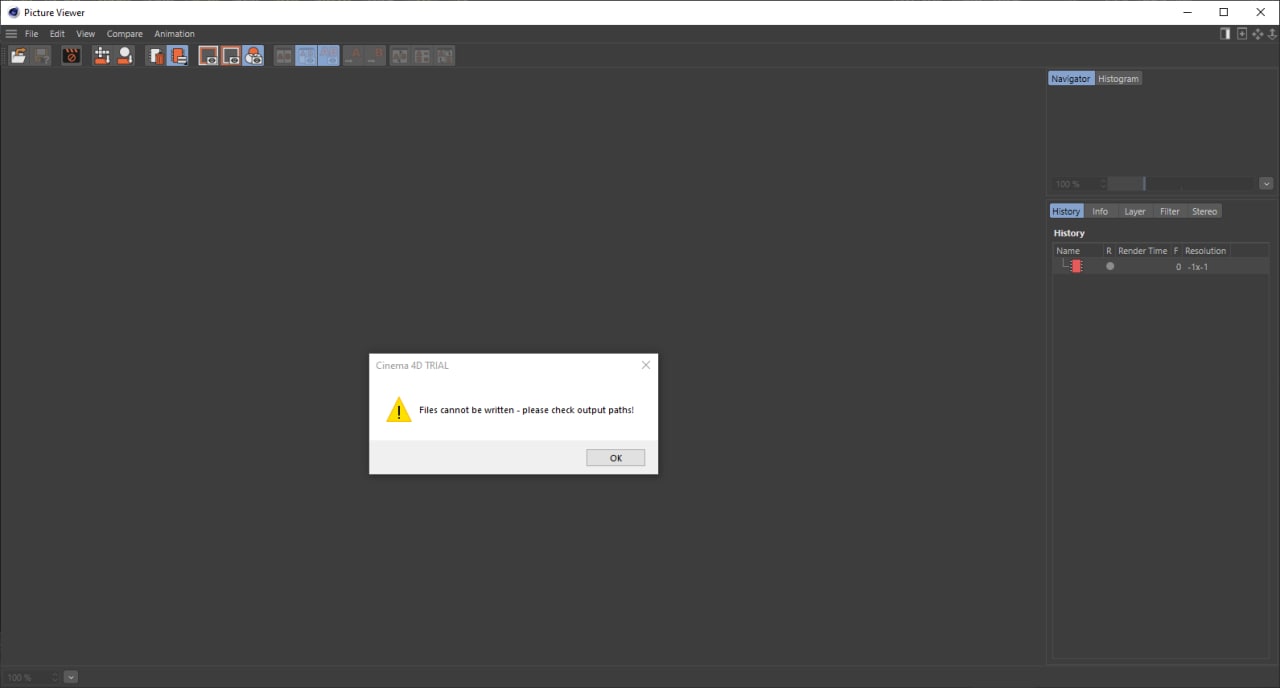Click the Name column header
Image resolution: width=1280 pixels, height=688 pixels.
coord(1078,251)
